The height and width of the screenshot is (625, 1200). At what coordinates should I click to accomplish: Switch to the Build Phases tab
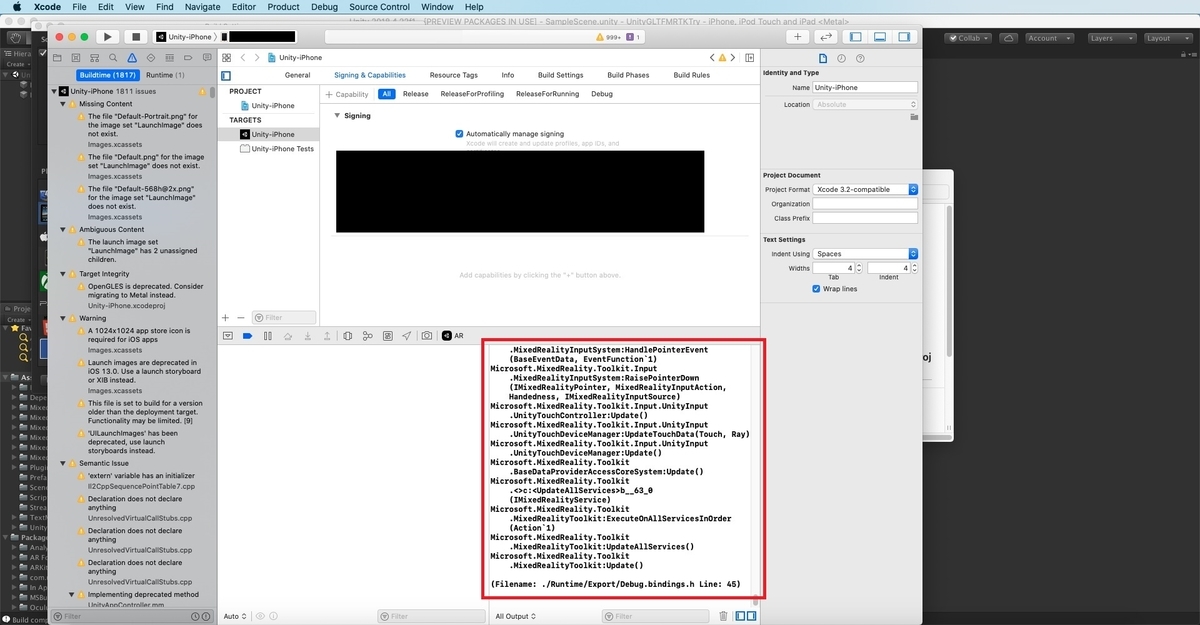point(628,75)
